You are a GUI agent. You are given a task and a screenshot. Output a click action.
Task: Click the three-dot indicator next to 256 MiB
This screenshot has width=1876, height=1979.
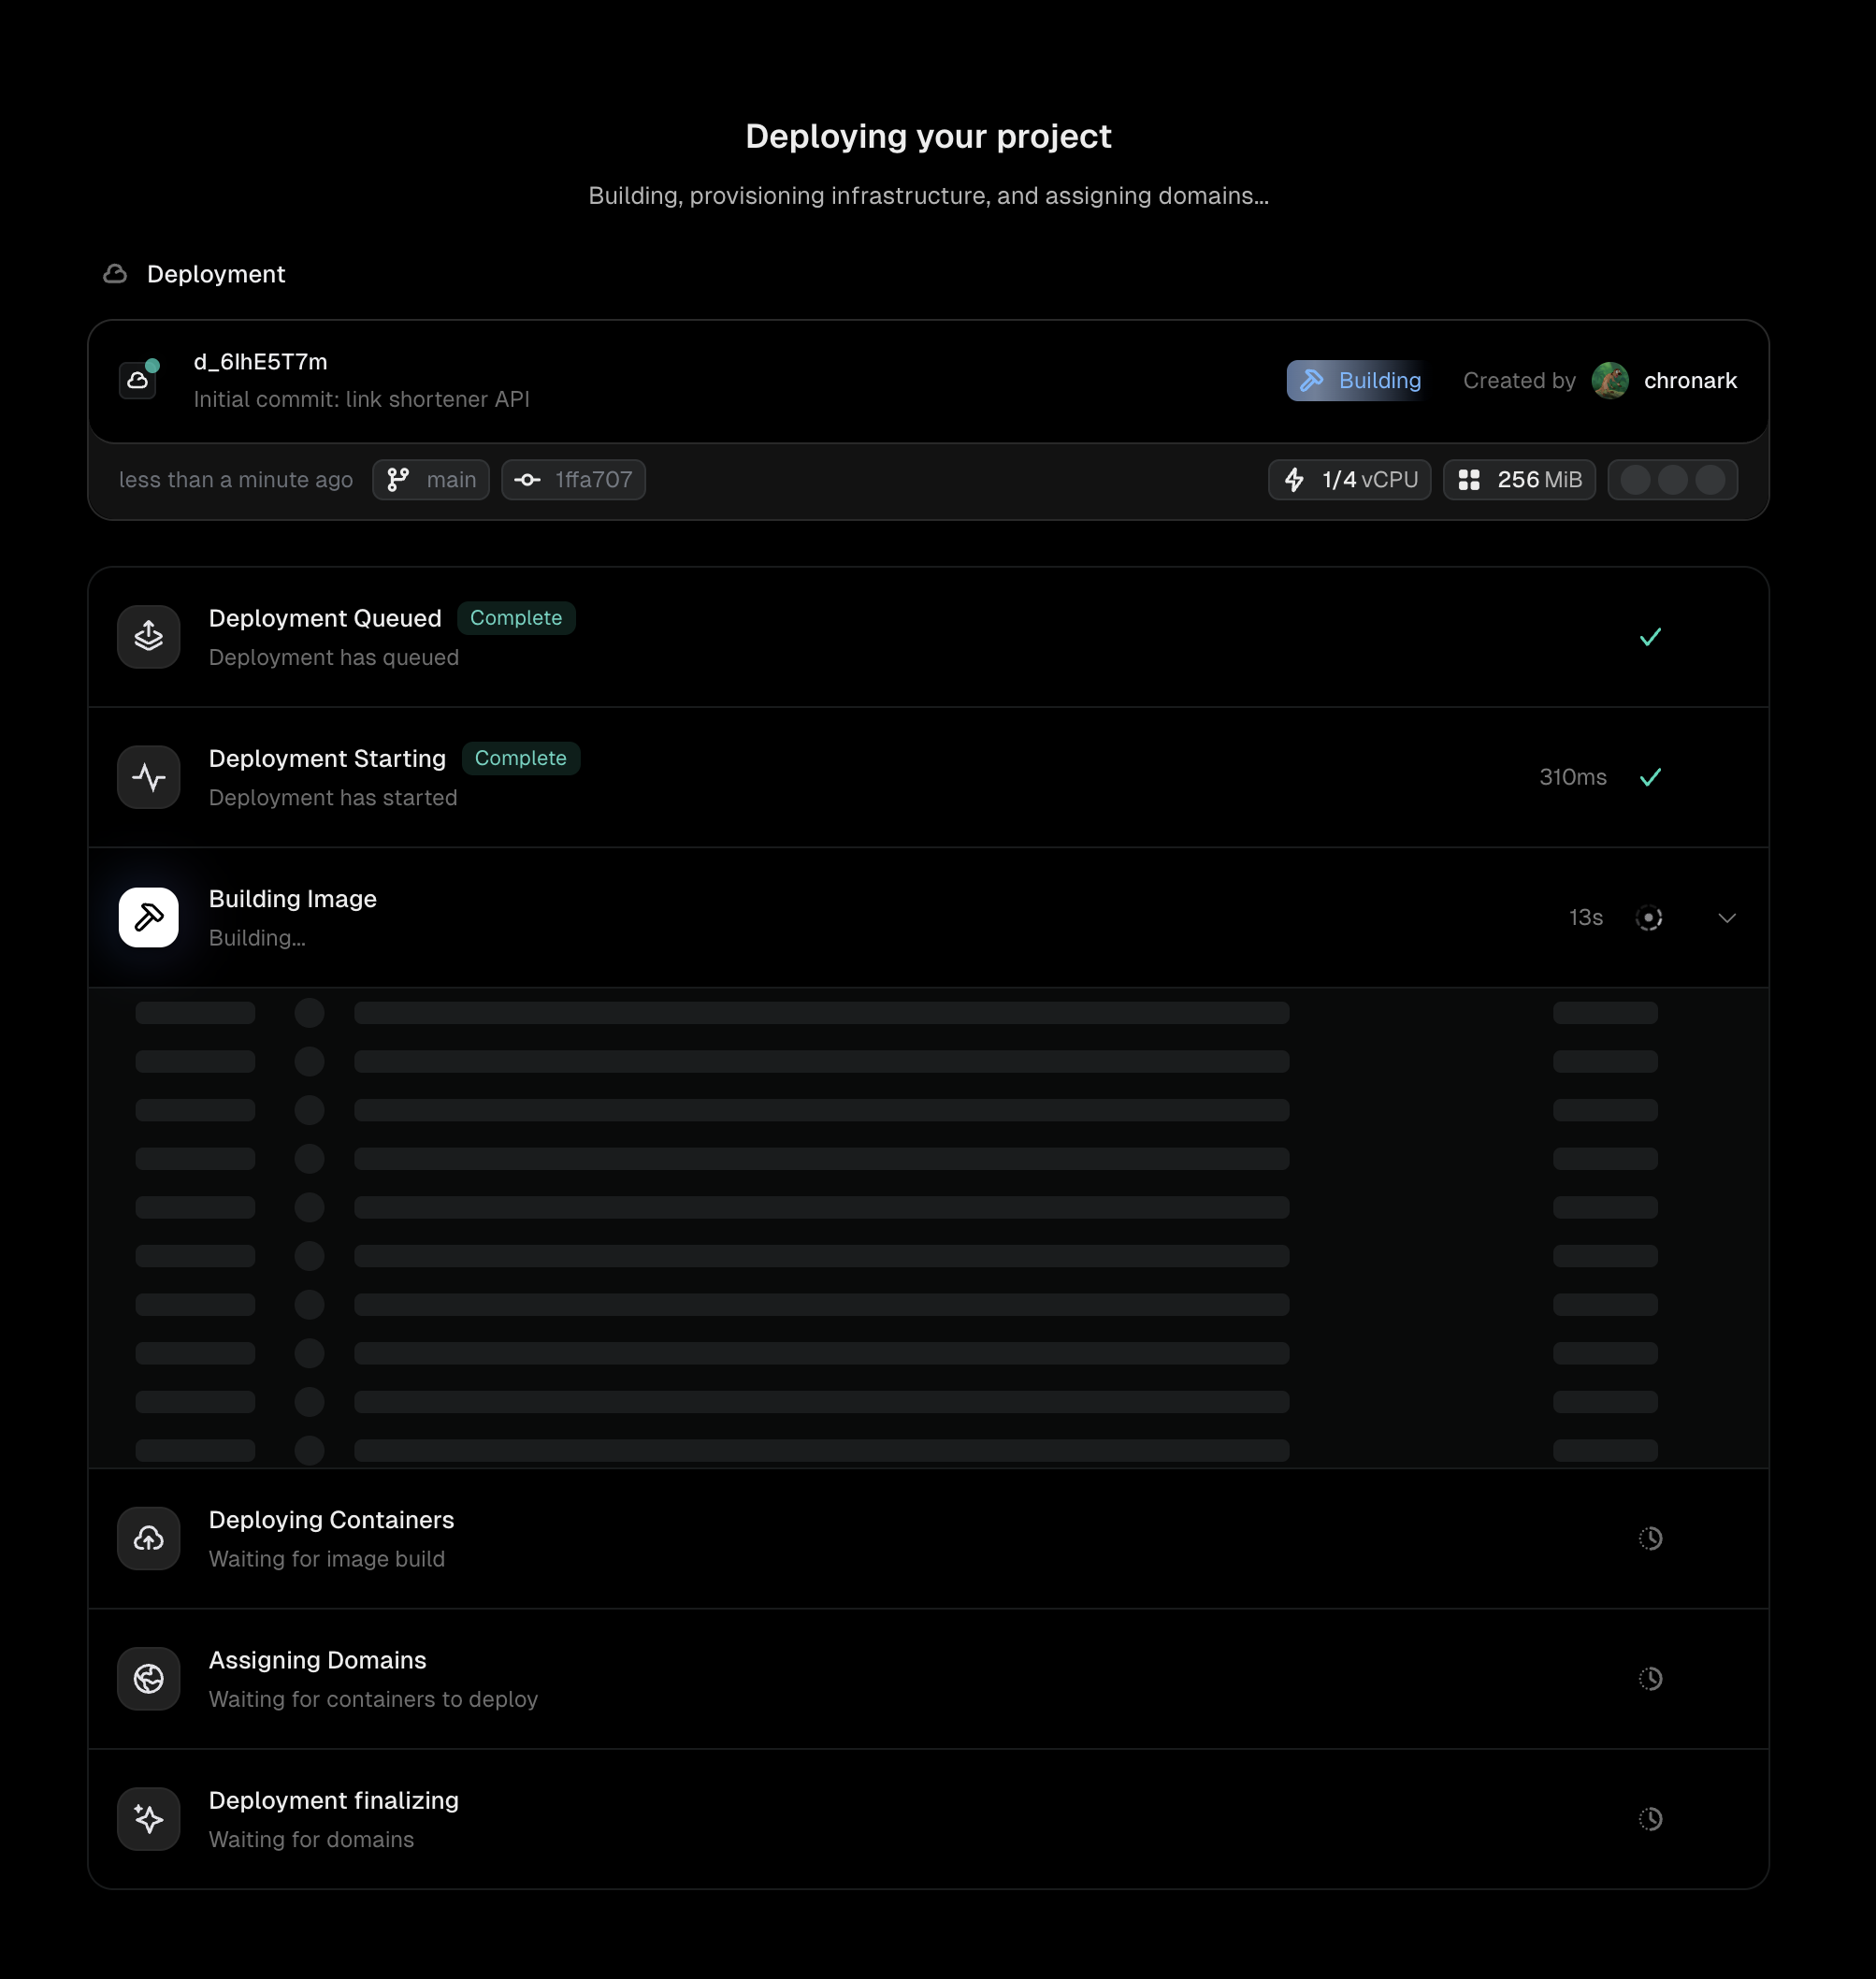point(1673,480)
